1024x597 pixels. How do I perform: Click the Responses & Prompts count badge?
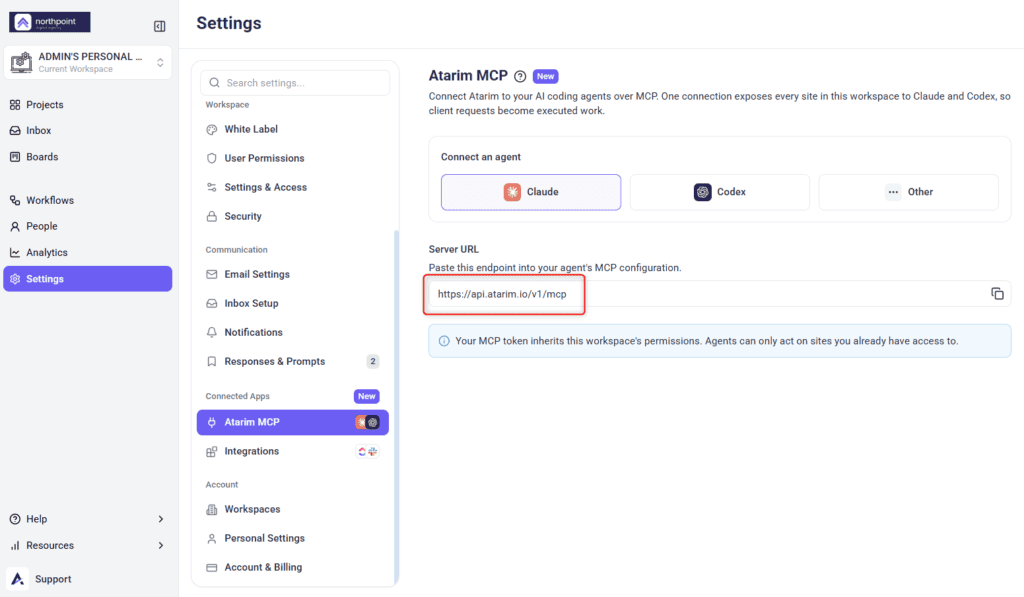click(x=373, y=361)
